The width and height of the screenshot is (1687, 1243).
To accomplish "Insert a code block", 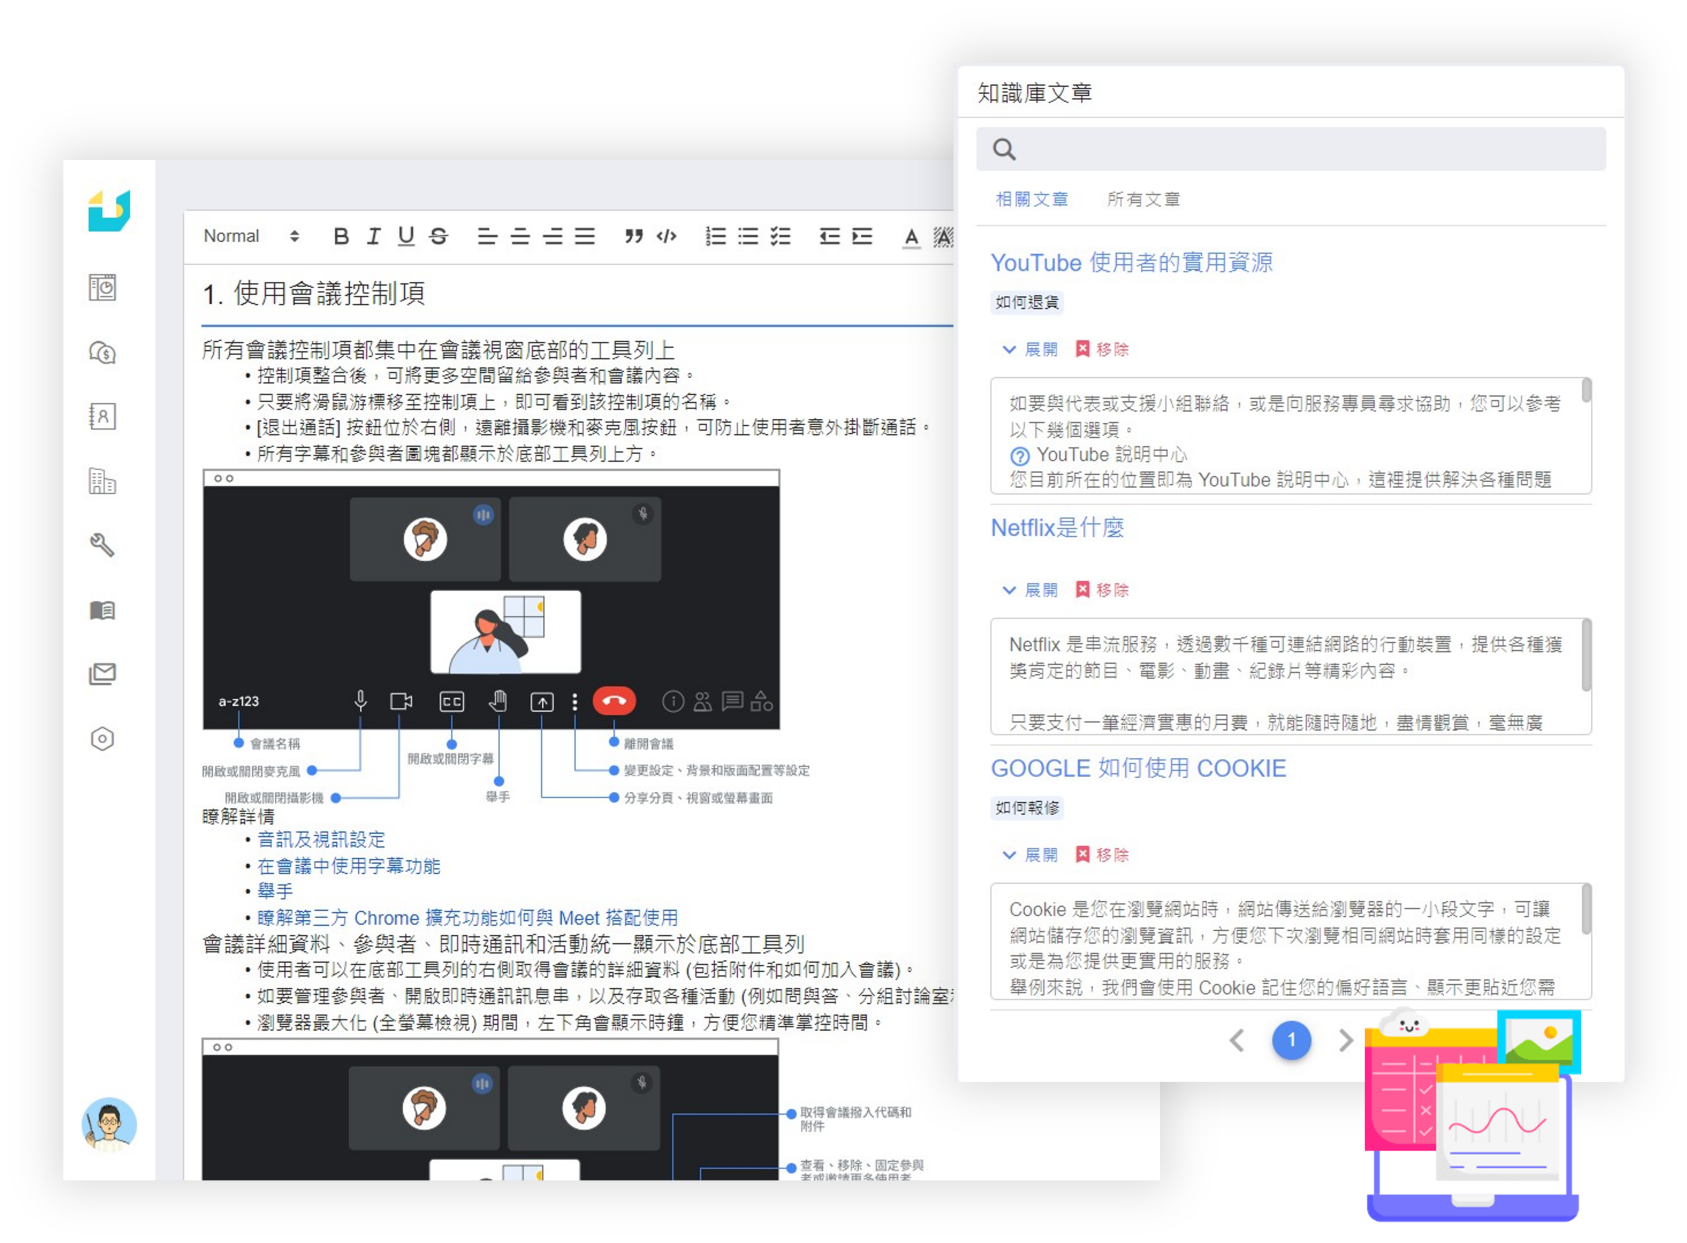I will [666, 236].
